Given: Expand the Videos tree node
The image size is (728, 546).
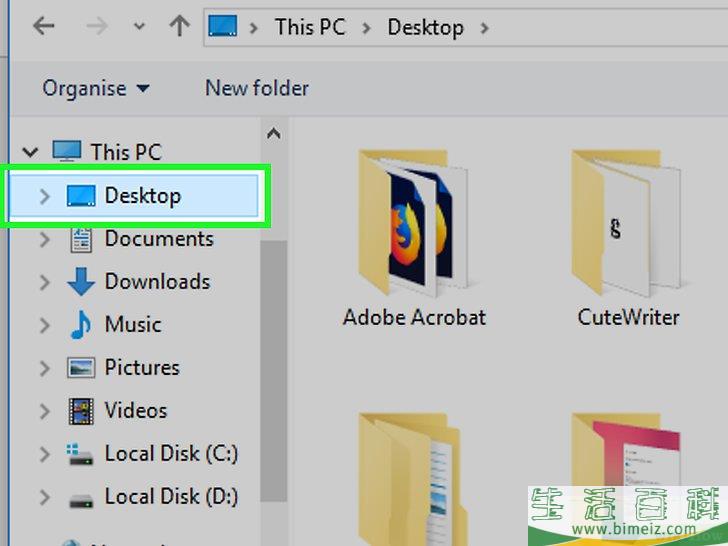Looking at the screenshot, I should [45, 411].
